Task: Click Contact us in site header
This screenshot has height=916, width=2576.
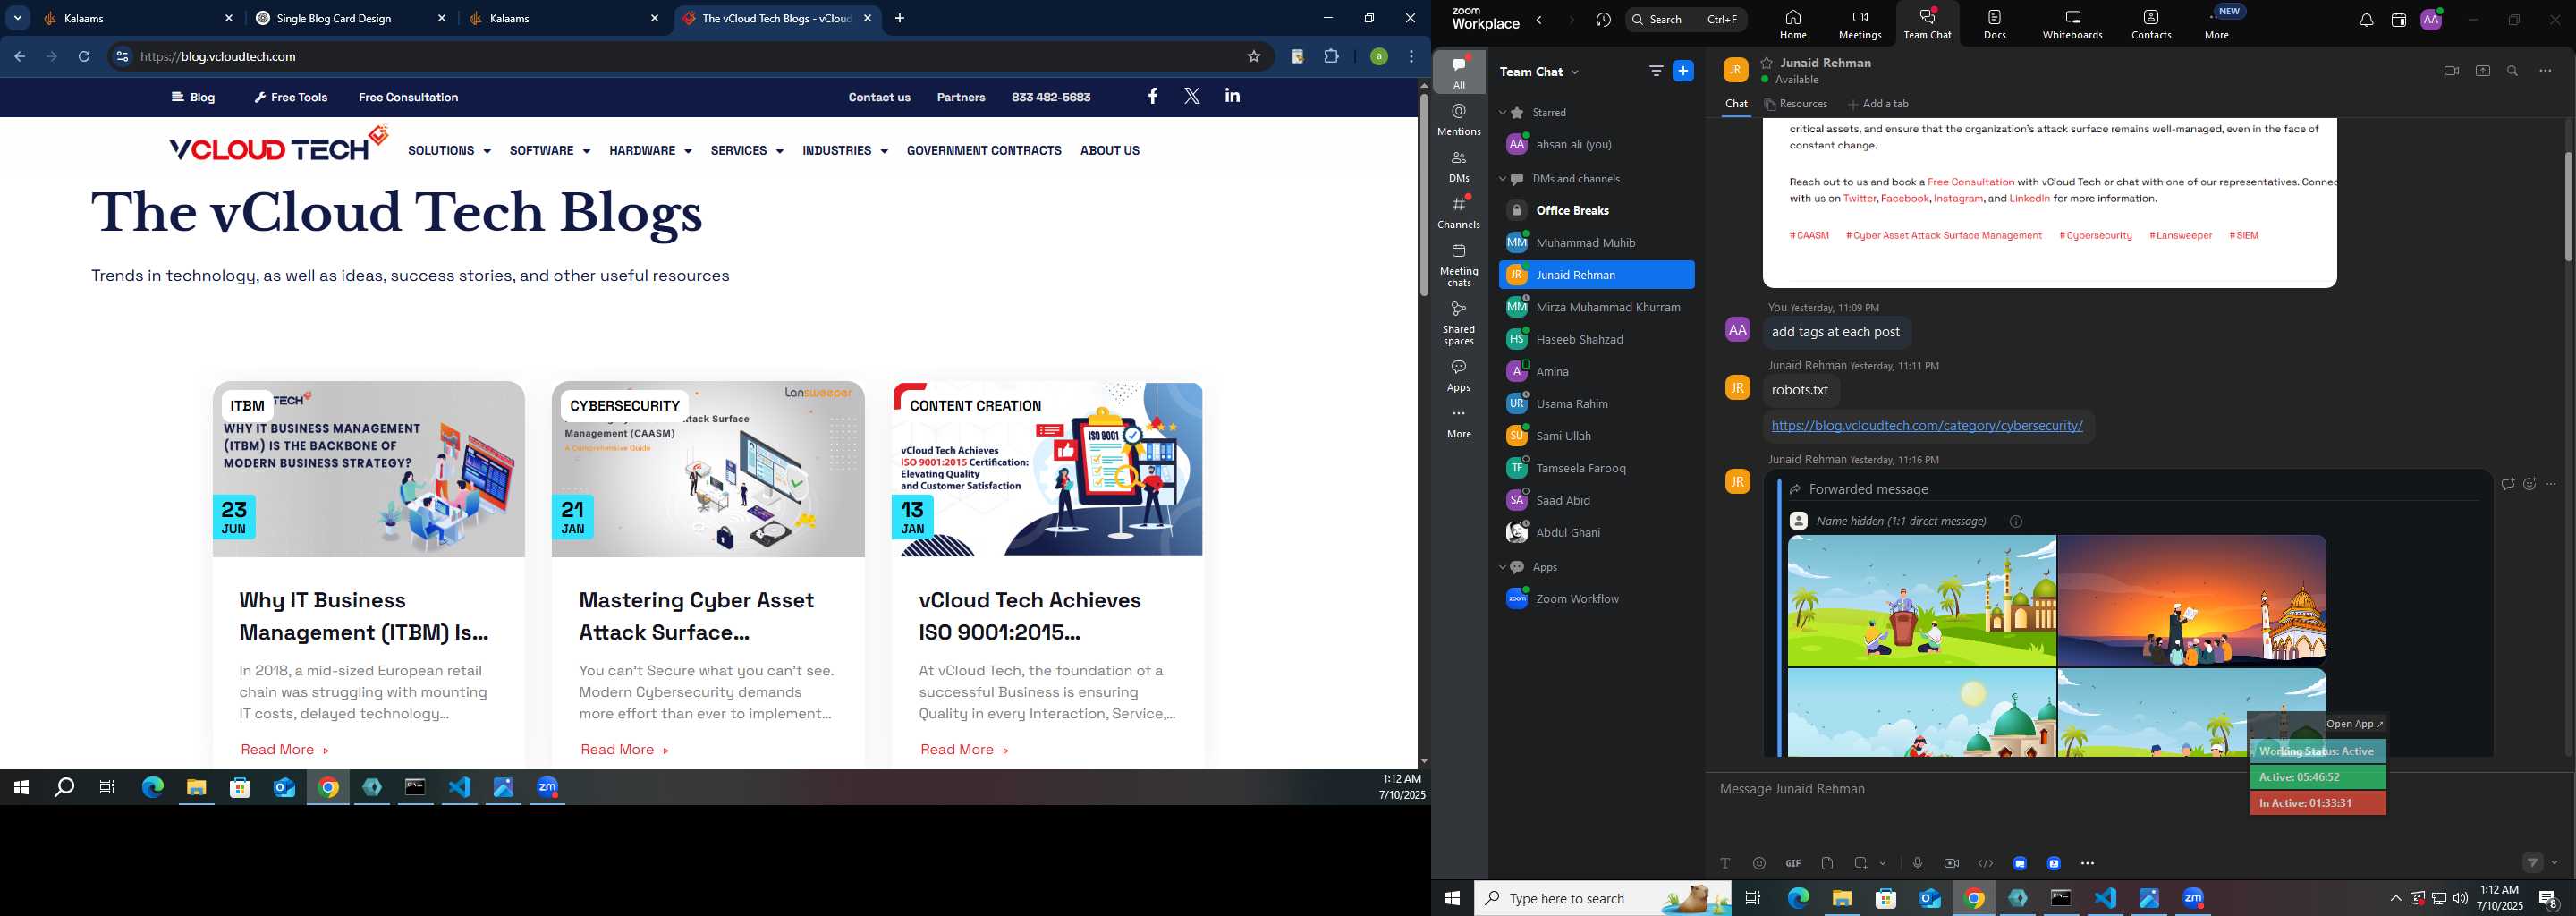Action: pyautogui.click(x=879, y=97)
